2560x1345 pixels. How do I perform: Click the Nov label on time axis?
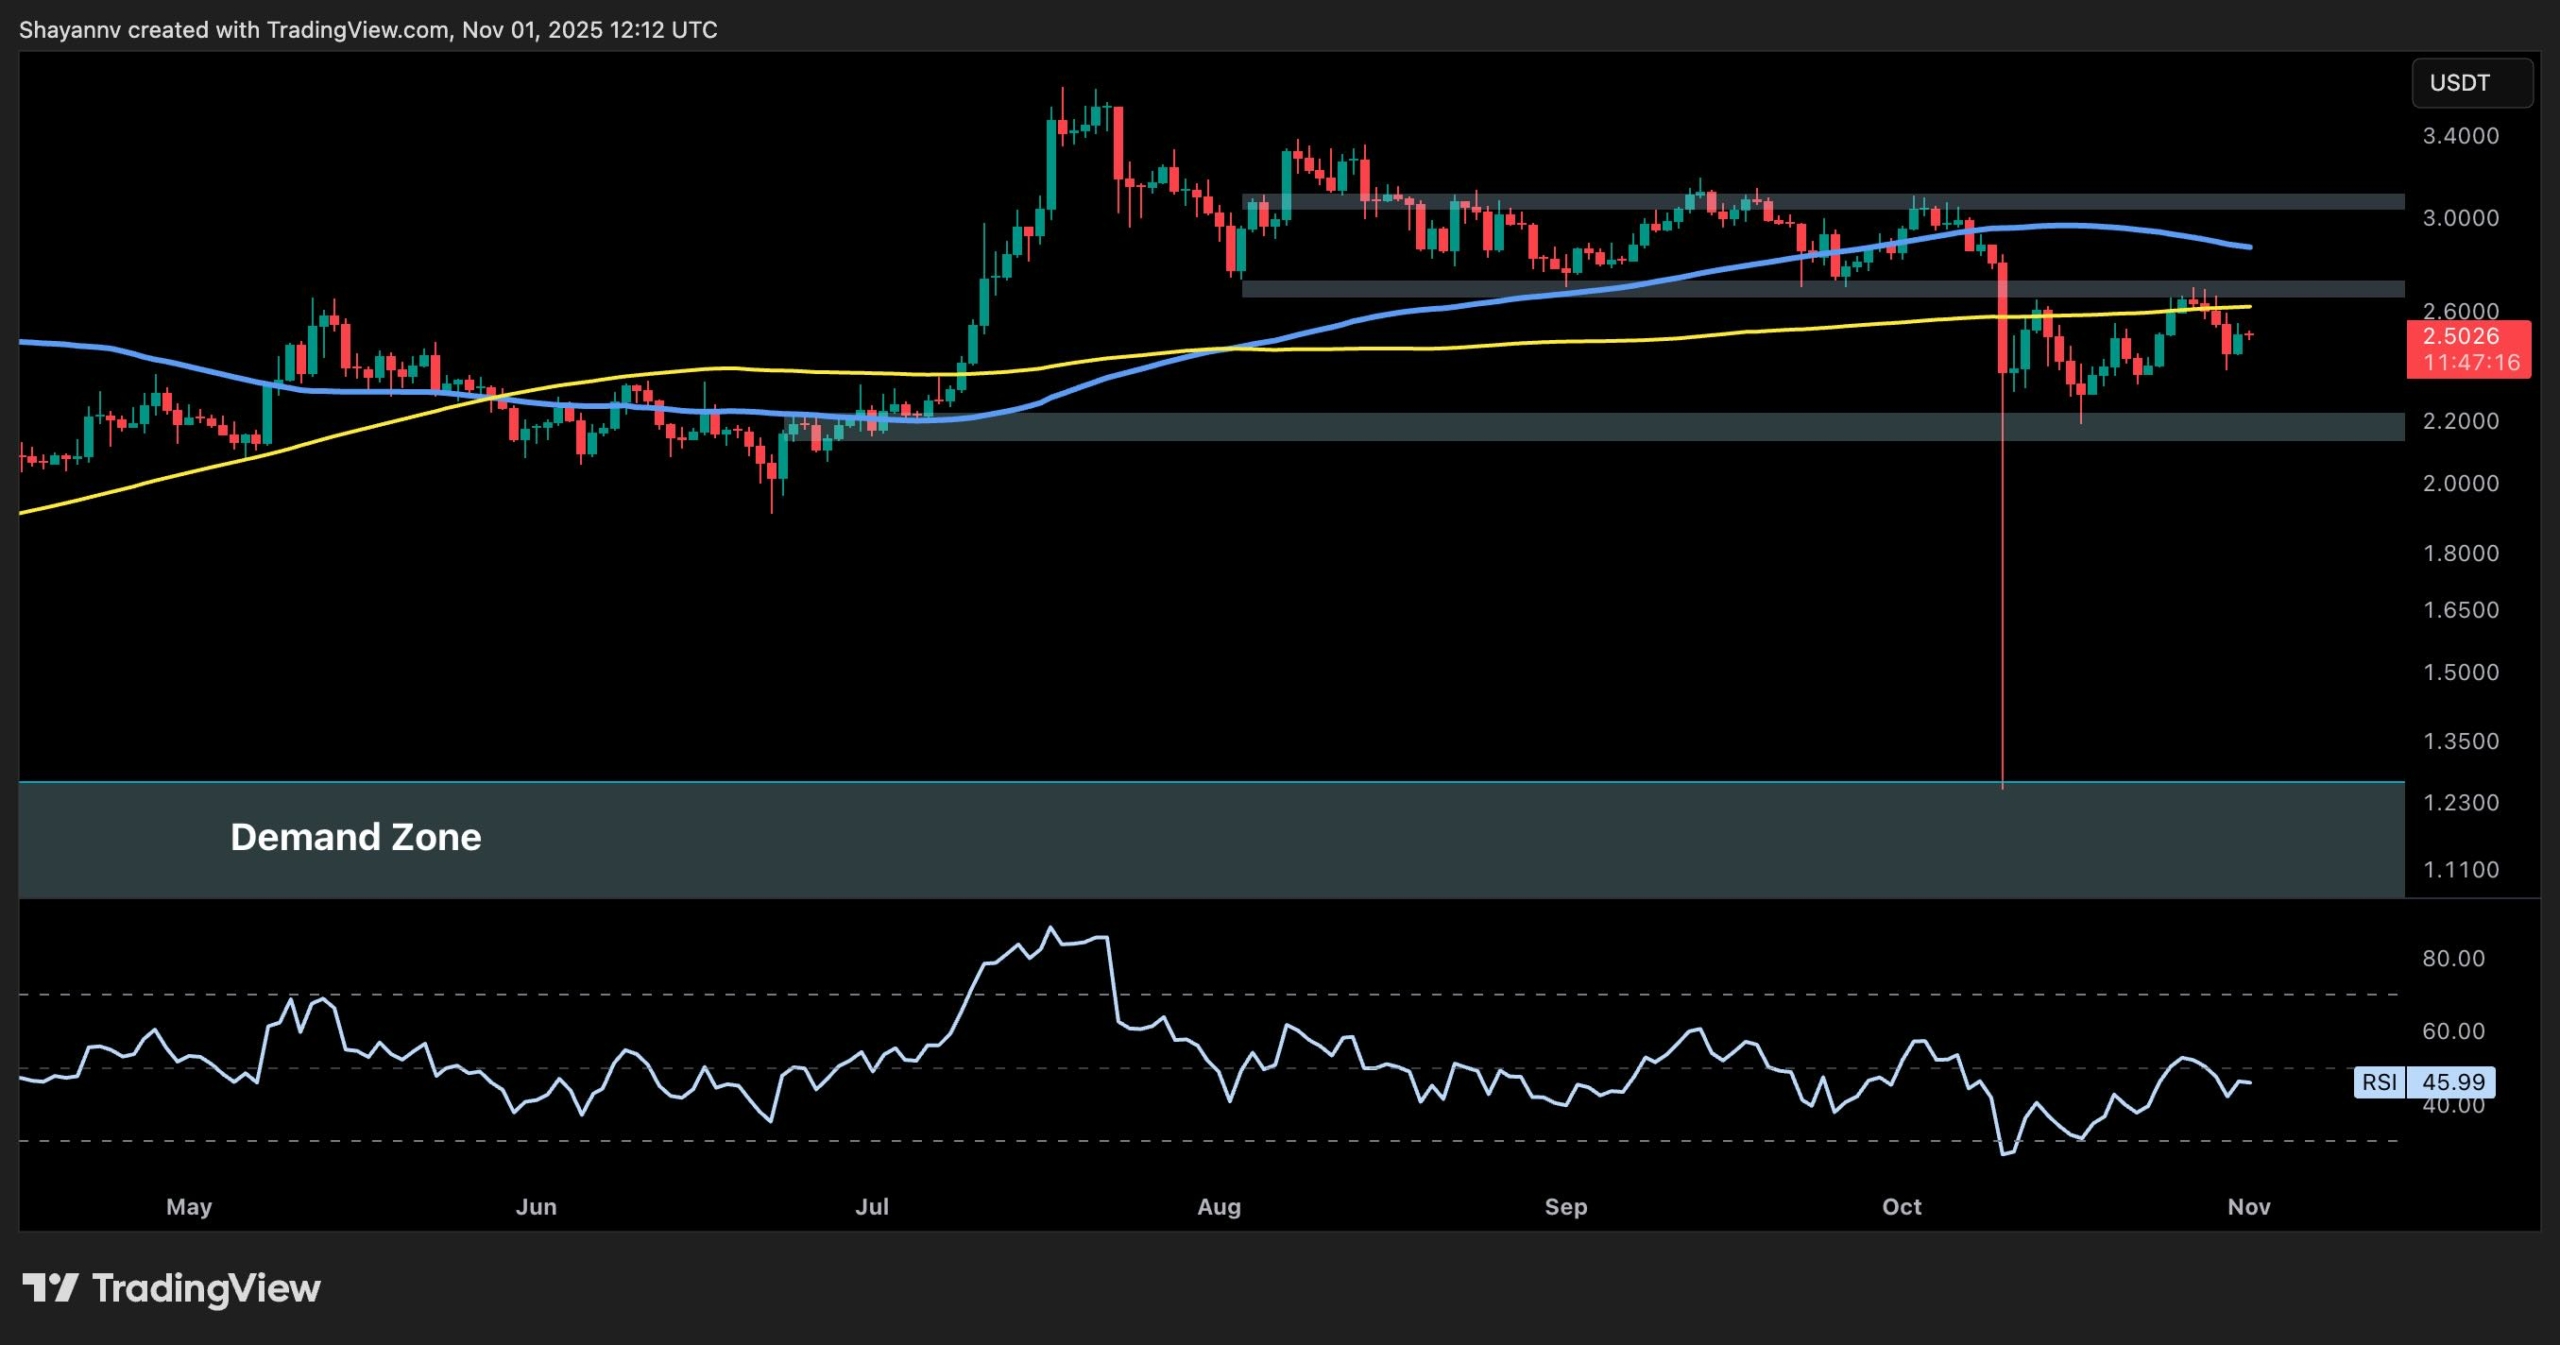coord(2250,1207)
